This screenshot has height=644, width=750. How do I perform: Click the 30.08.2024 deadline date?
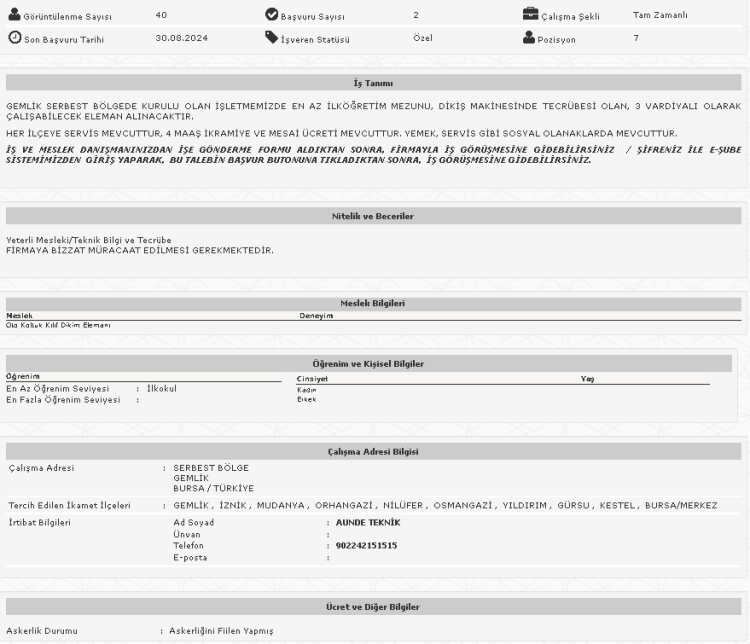[x=180, y=38]
